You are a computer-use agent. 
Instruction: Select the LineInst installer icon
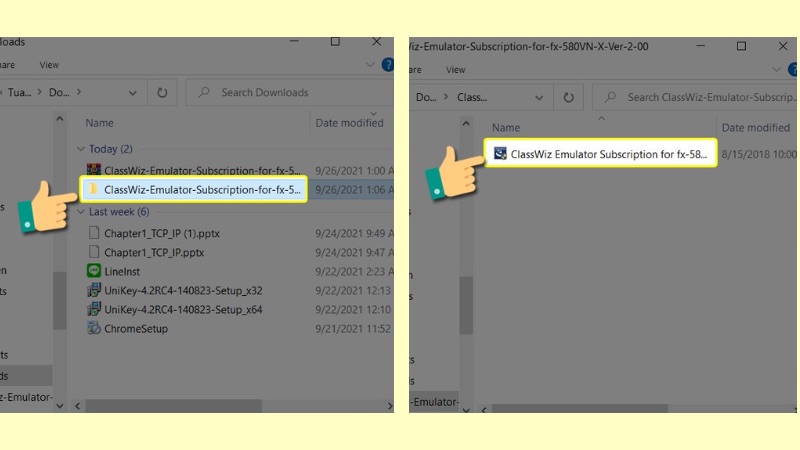[x=94, y=271]
